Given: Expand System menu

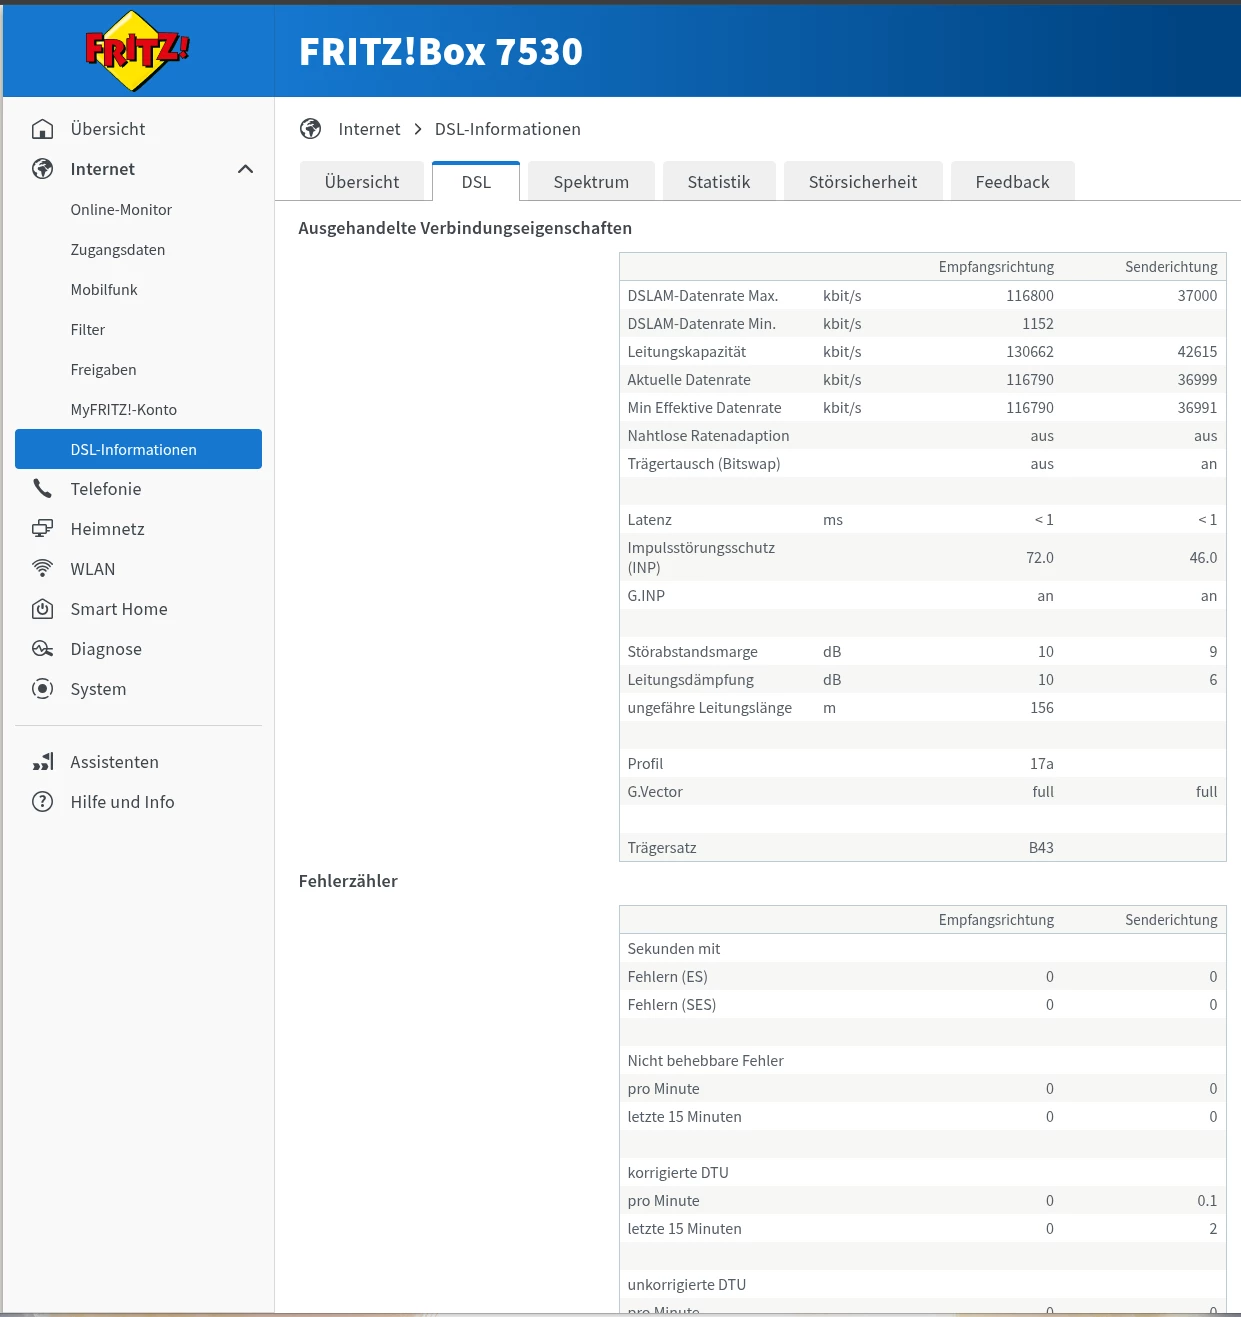Looking at the screenshot, I should (x=98, y=689).
